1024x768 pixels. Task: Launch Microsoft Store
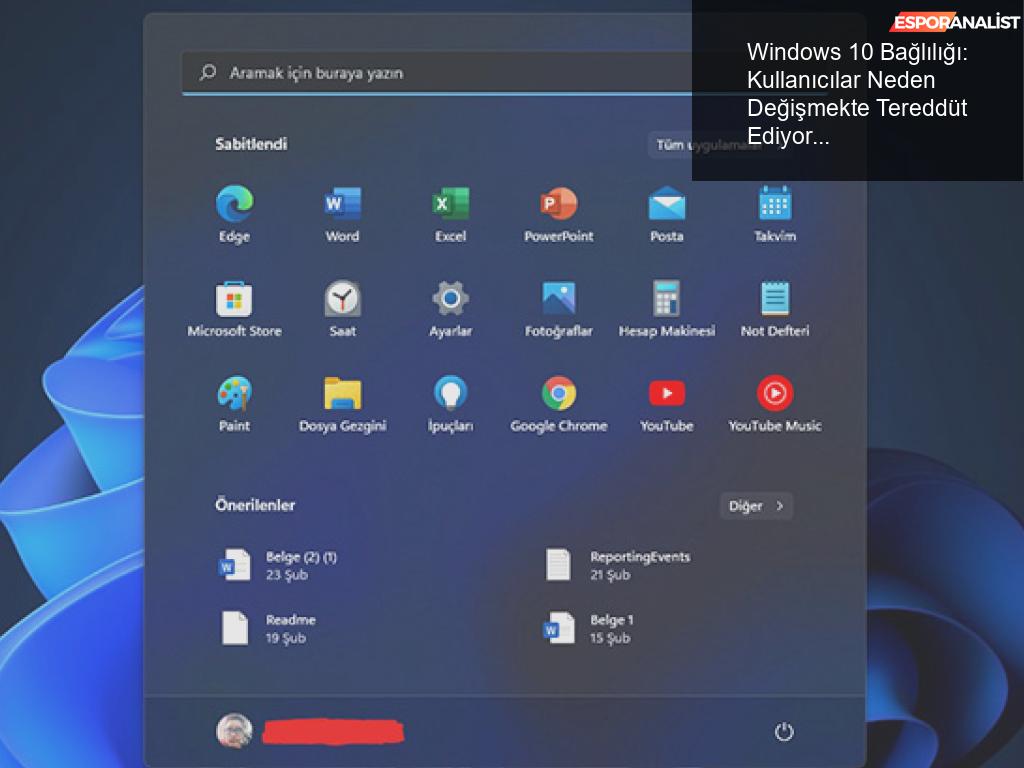click(x=234, y=299)
